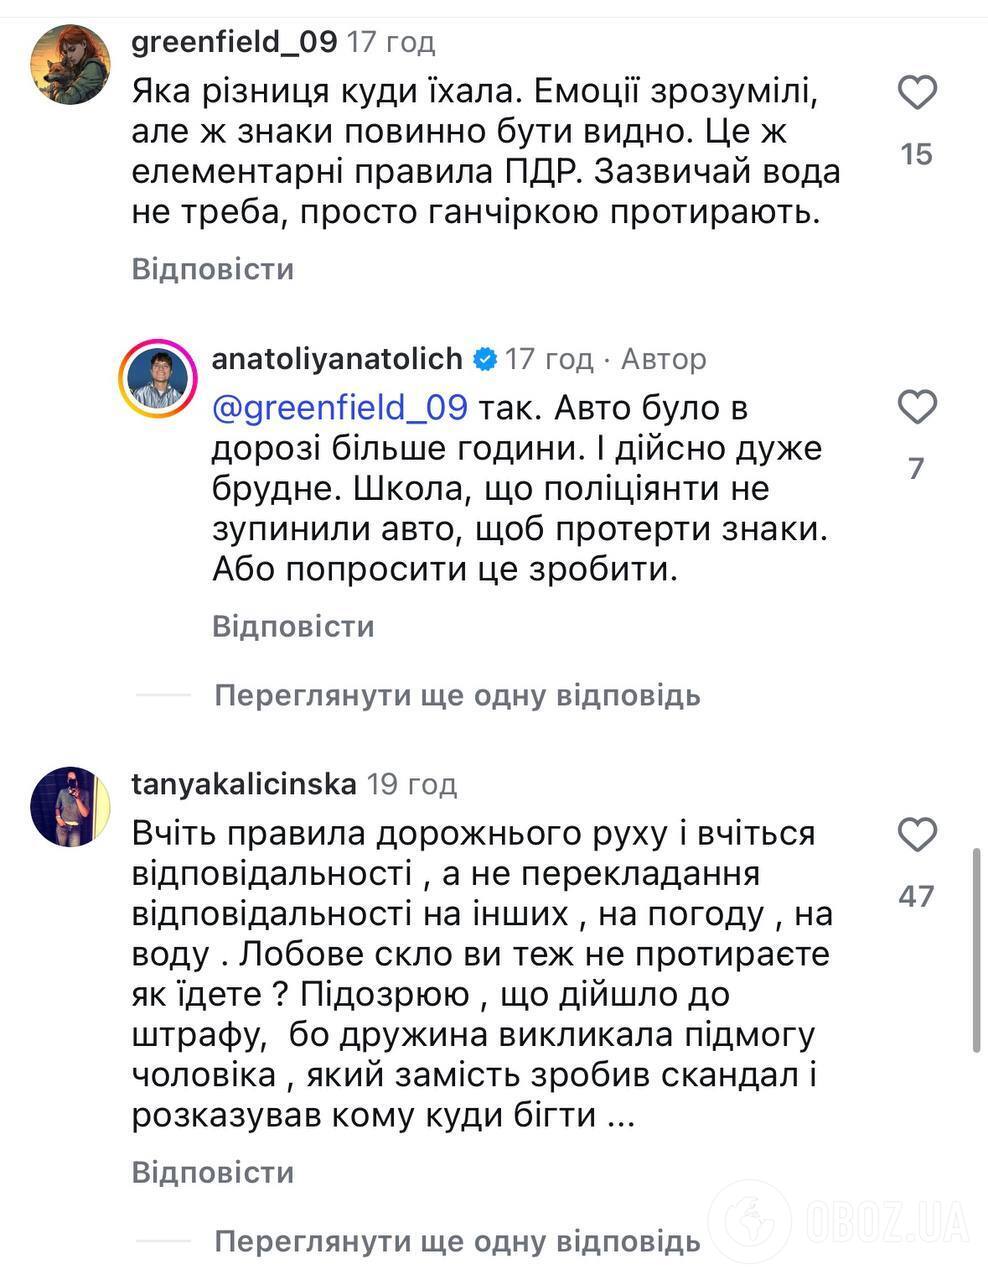Open the @greenfield_09 mention link
Viewport: 988px width, 1280px height.
pyautogui.click(x=339, y=407)
